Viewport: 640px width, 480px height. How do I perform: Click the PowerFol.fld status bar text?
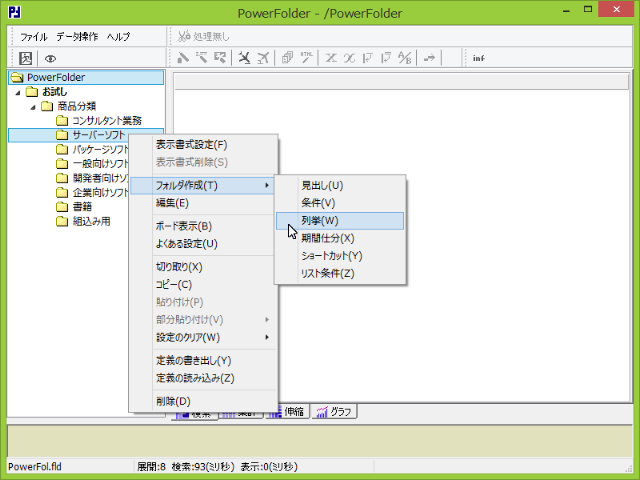point(35,467)
